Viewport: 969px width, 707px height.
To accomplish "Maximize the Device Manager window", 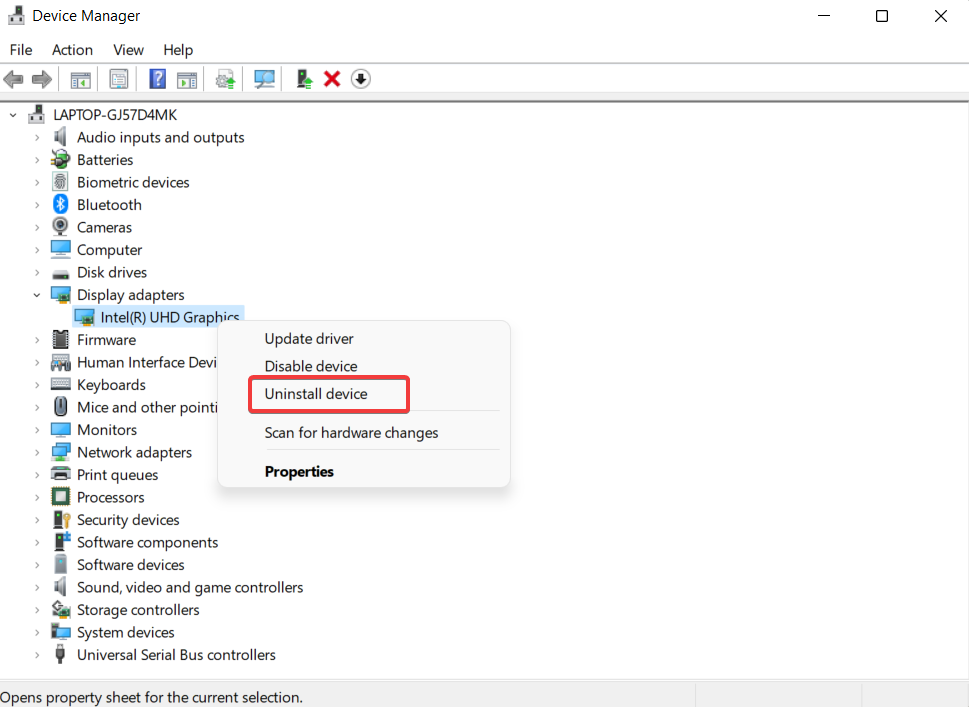I will tap(882, 16).
